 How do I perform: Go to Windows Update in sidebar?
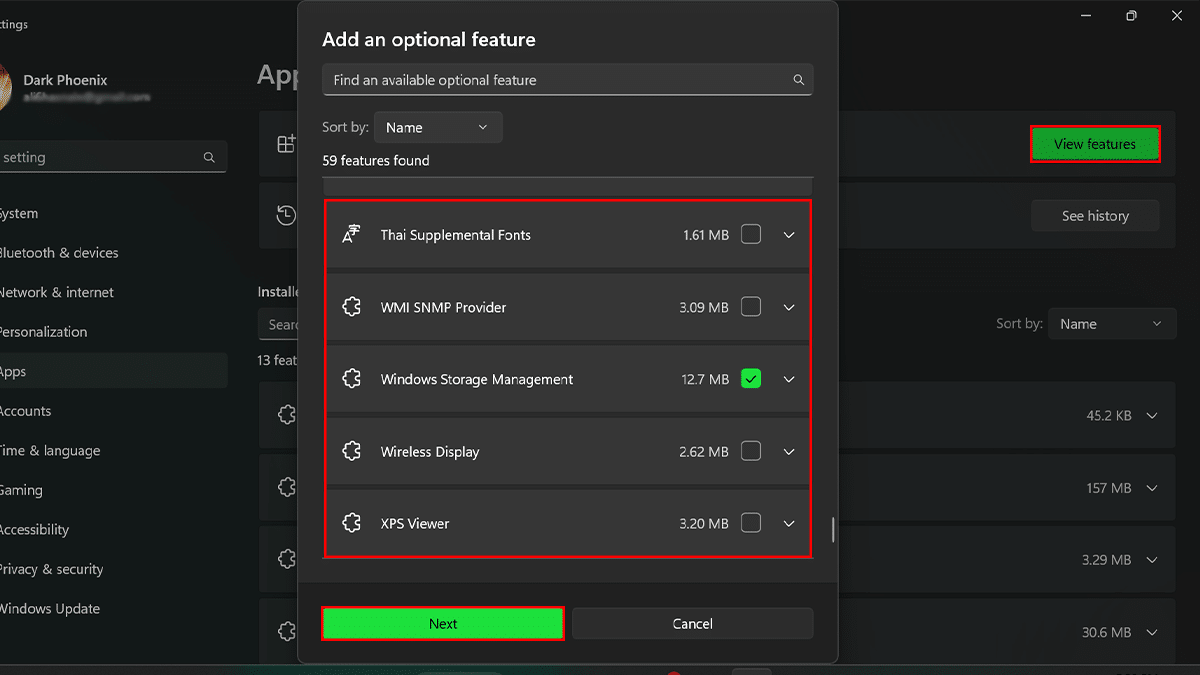tap(50, 609)
